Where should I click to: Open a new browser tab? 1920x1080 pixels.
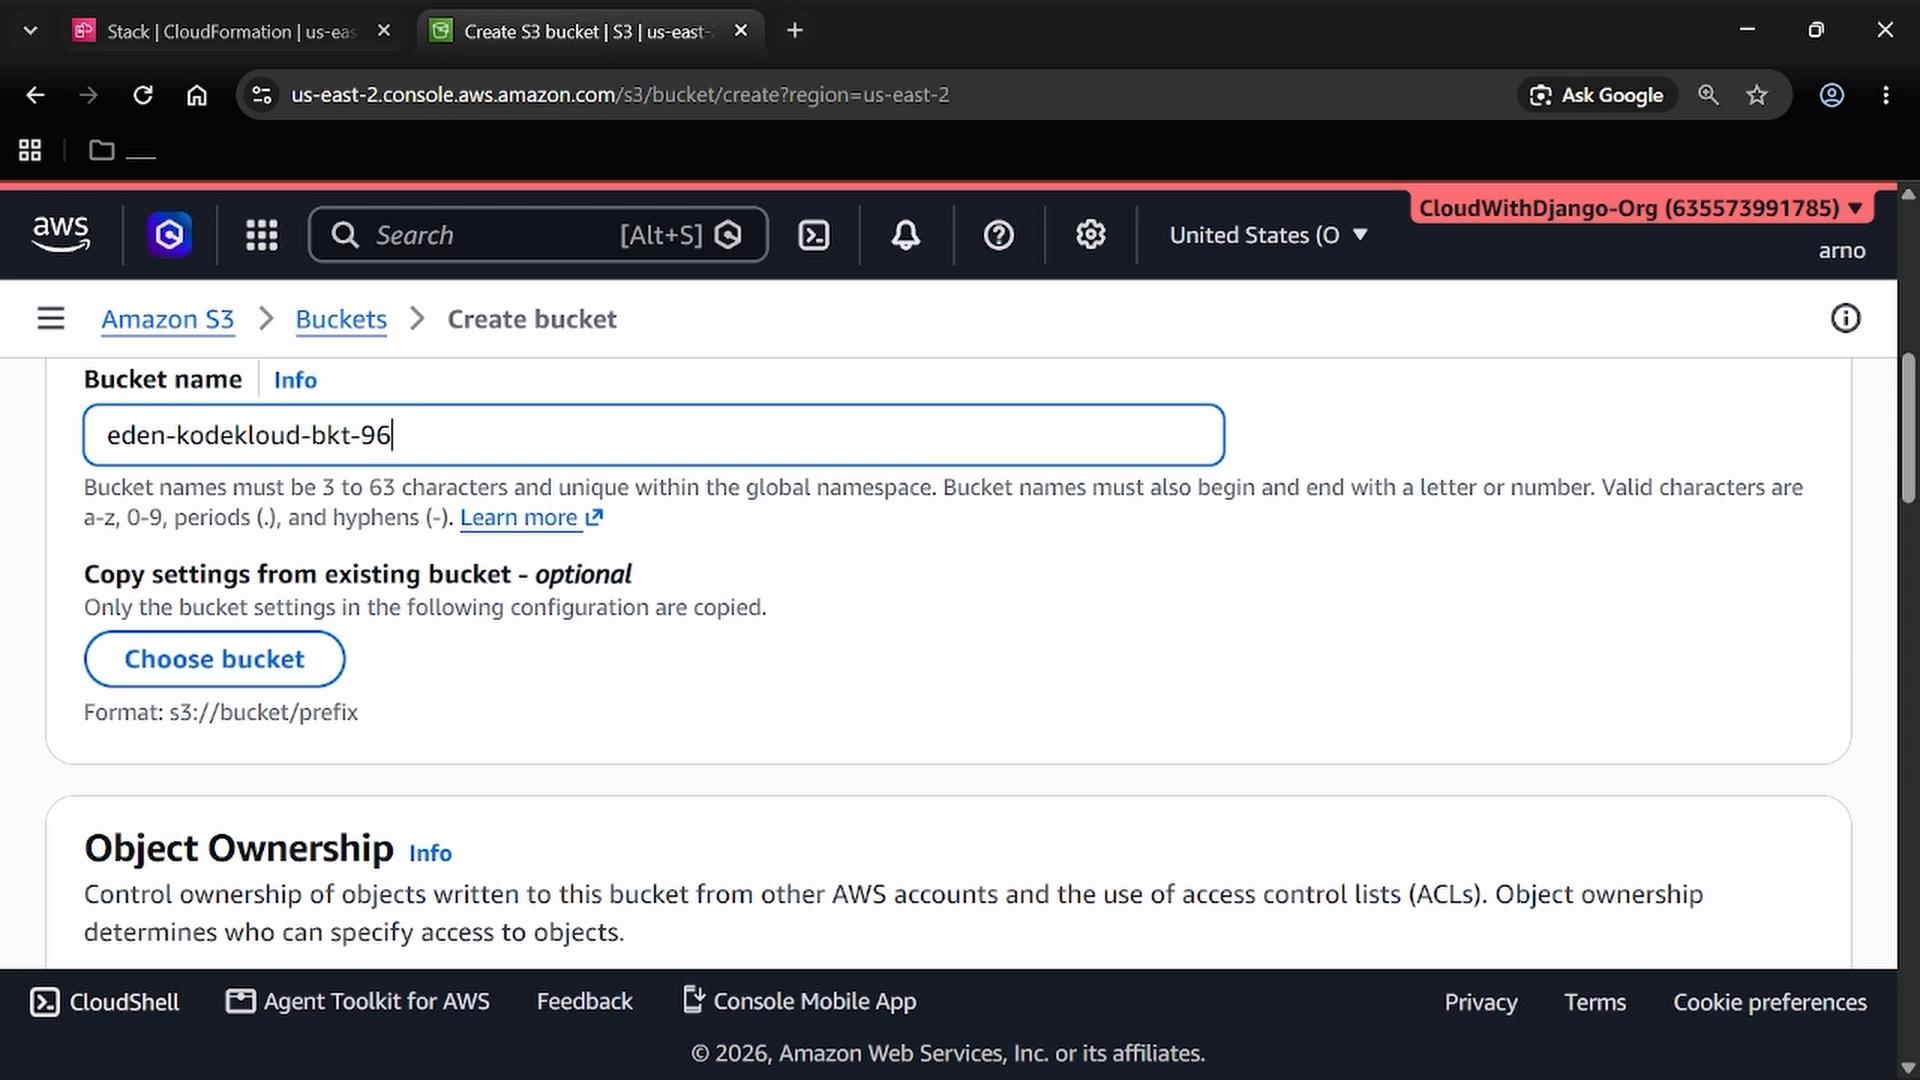(x=795, y=31)
